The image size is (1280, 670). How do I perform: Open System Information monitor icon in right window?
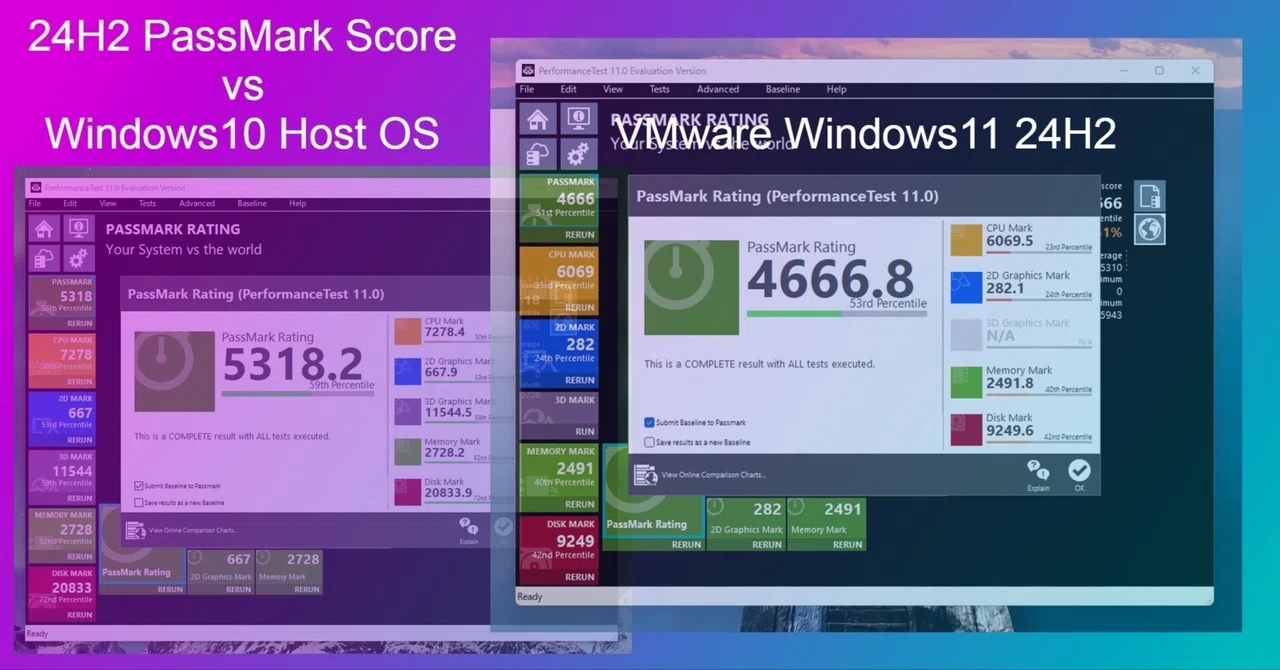(x=578, y=119)
